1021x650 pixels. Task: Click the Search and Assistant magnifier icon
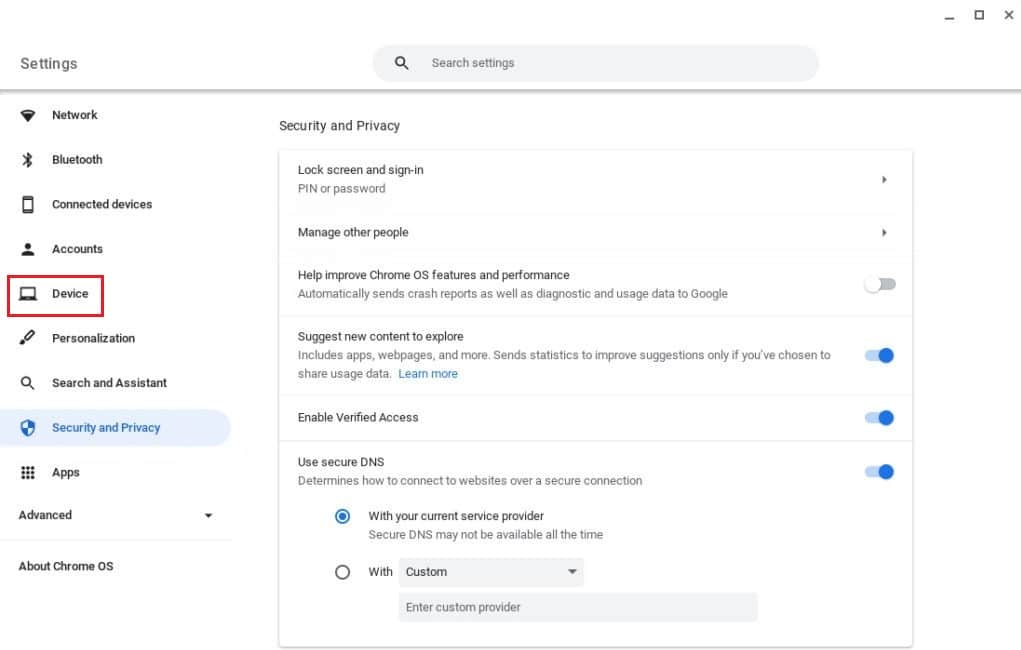point(27,383)
